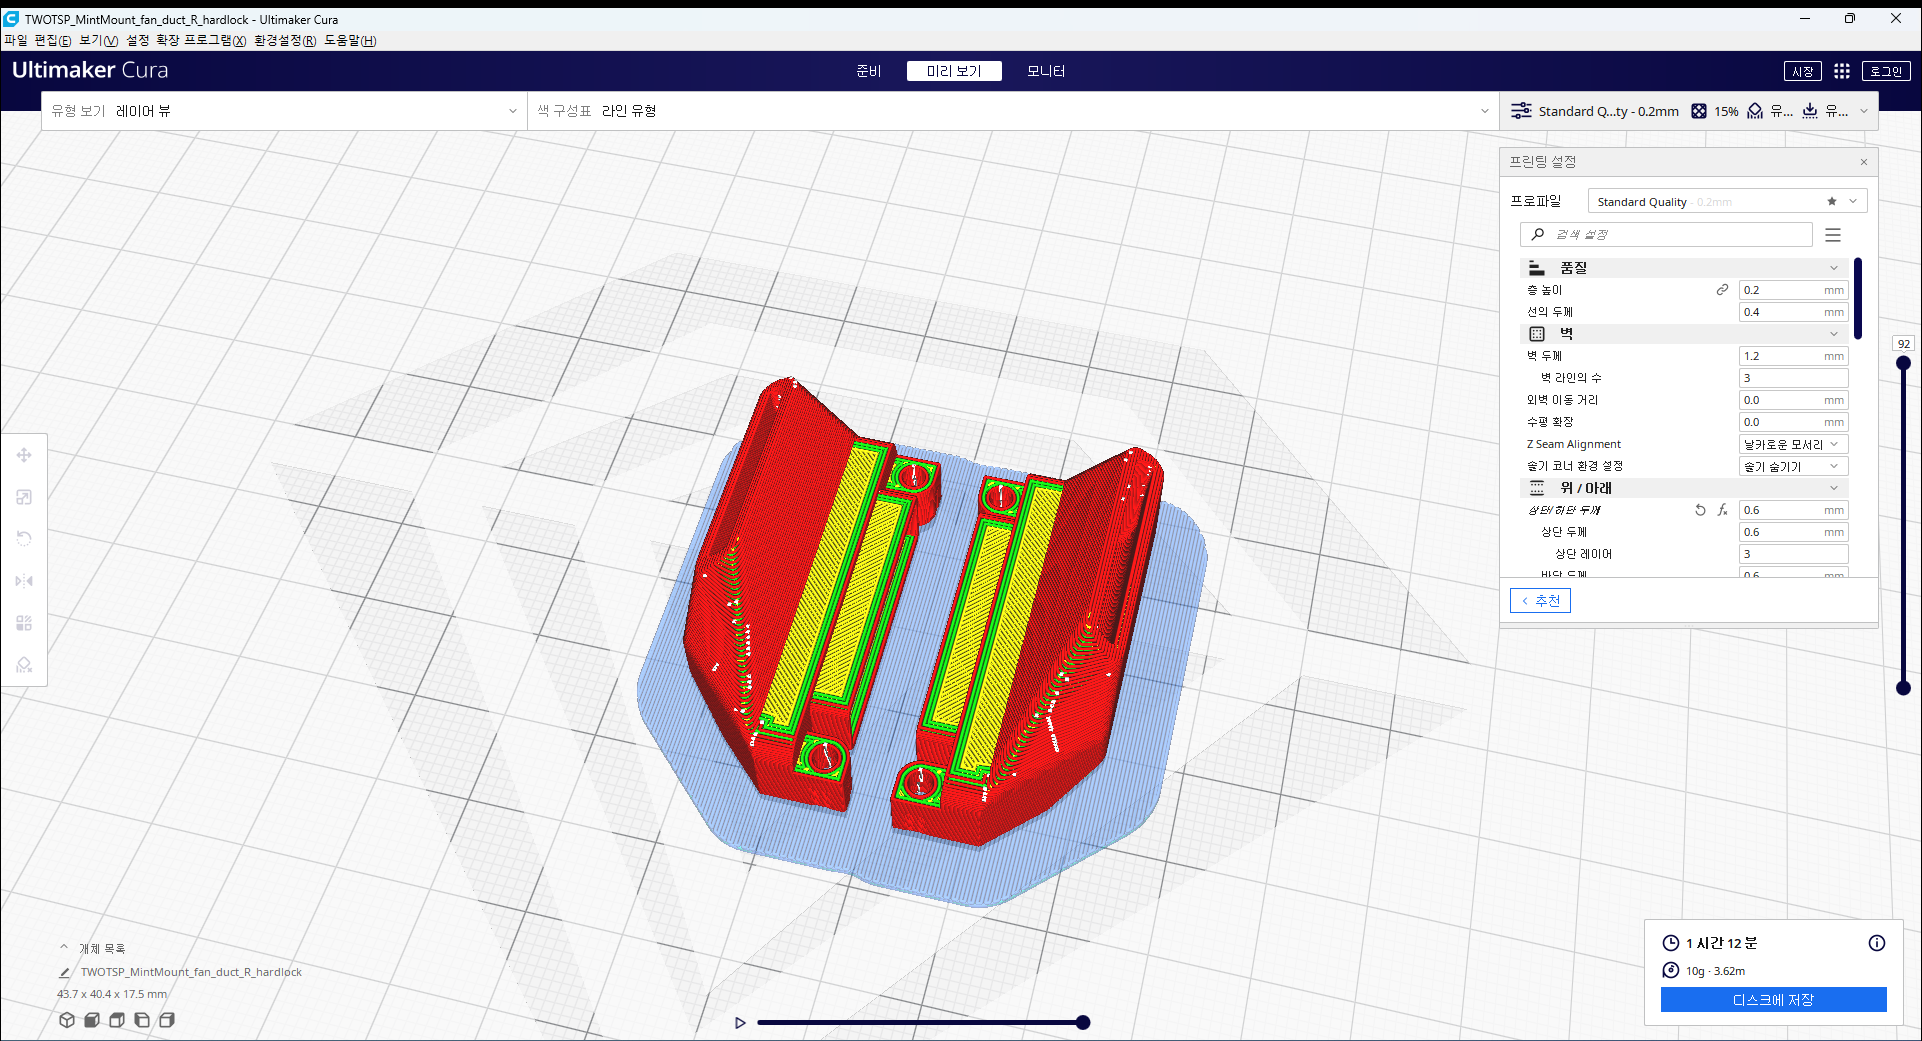
Task: Open the 시장 marketplace button
Action: pos(1803,71)
